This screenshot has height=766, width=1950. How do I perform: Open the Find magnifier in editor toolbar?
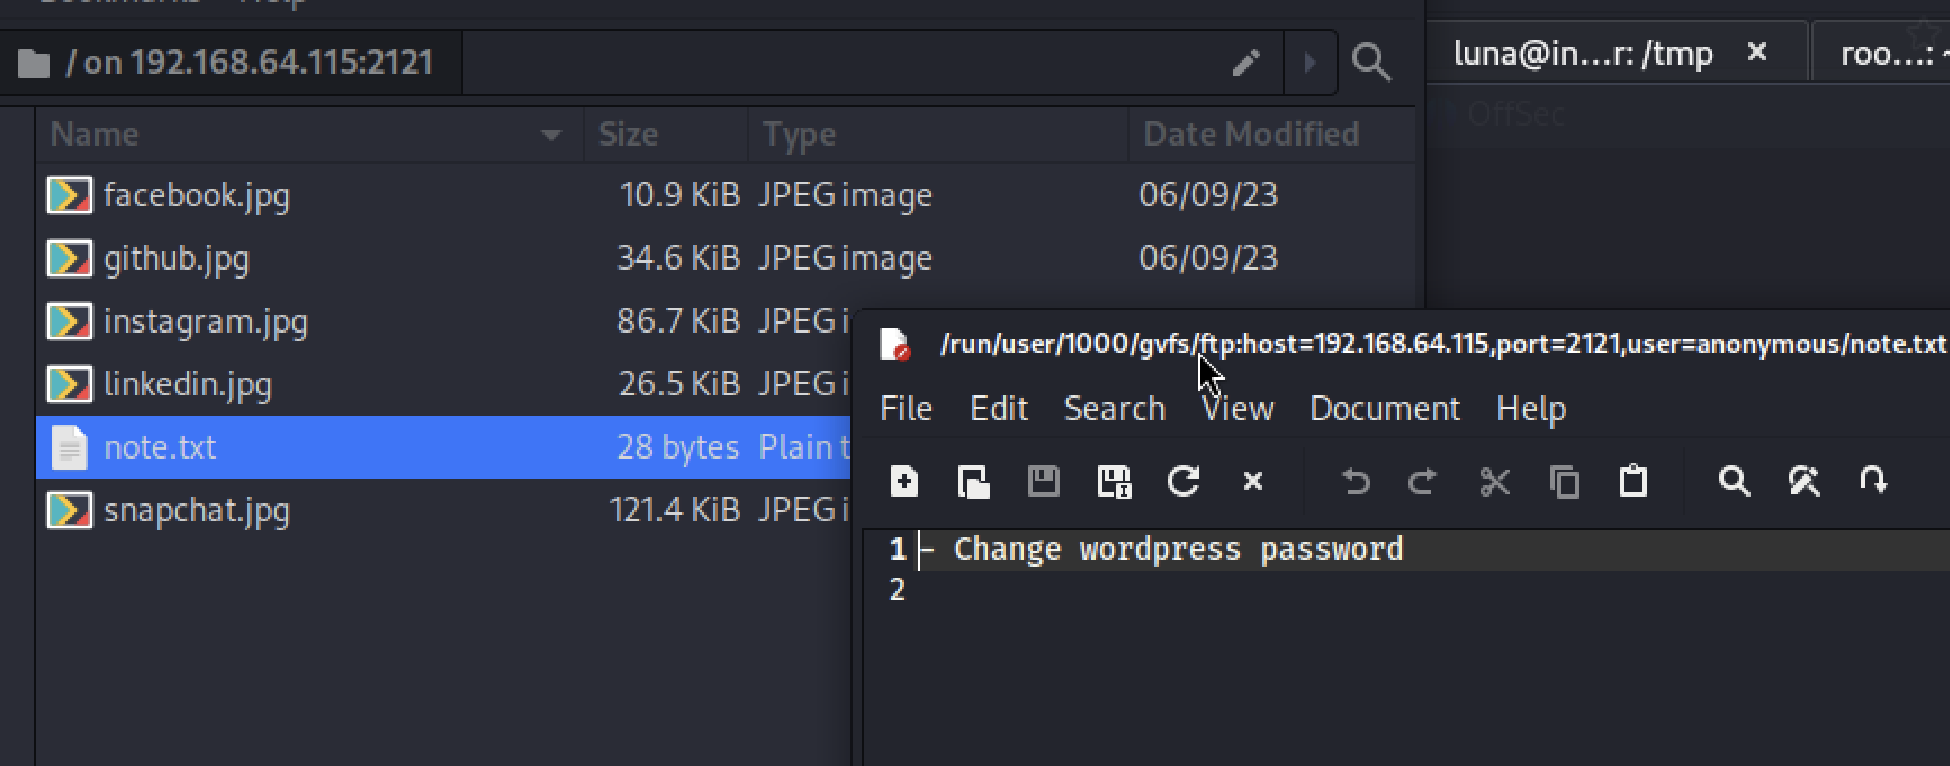[1734, 482]
